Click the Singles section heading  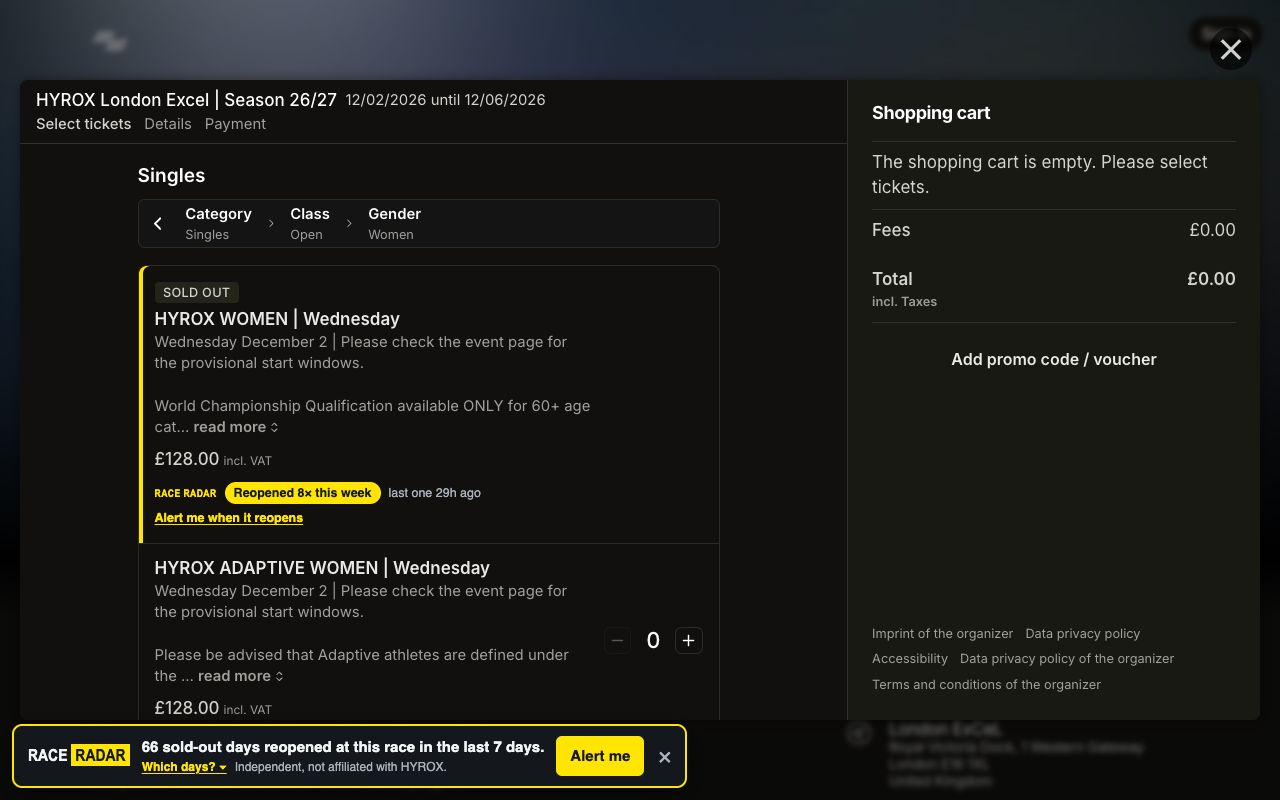(x=171, y=176)
